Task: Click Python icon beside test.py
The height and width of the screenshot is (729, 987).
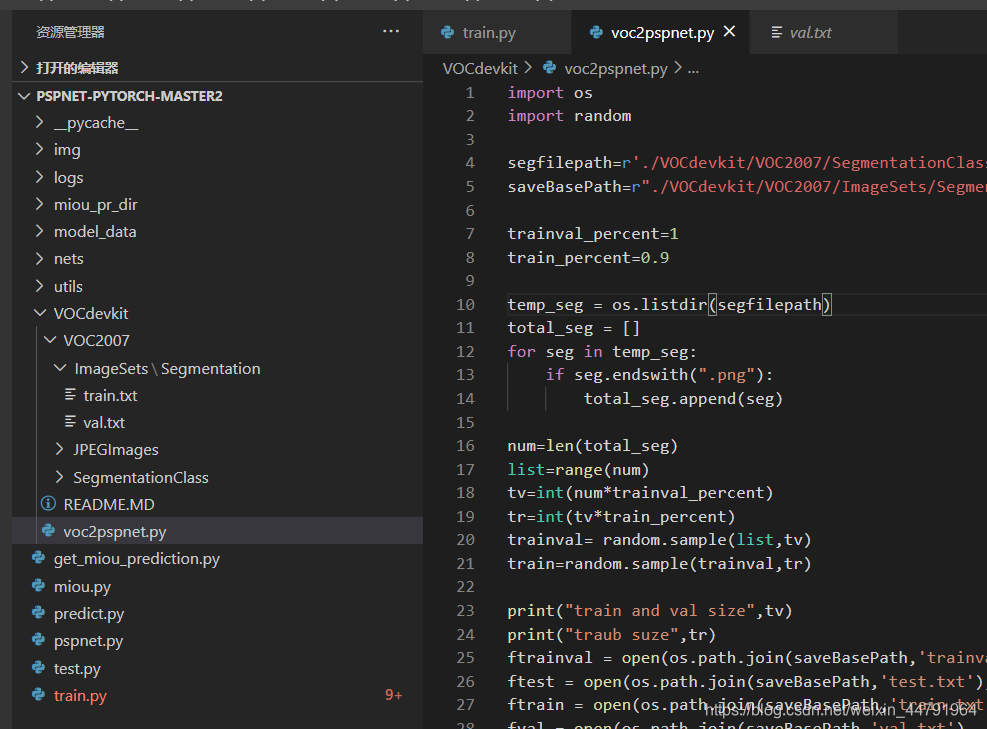Action: point(38,667)
